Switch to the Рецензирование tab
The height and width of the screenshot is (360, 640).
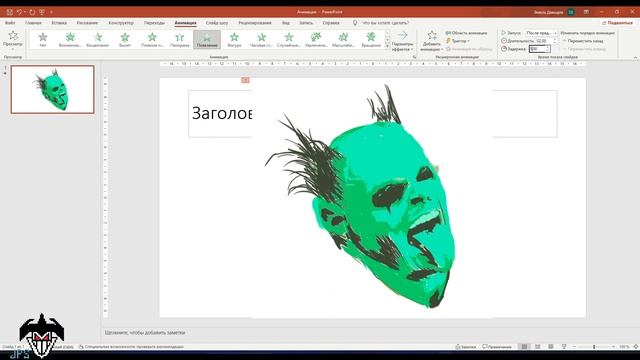click(x=255, y=23)
